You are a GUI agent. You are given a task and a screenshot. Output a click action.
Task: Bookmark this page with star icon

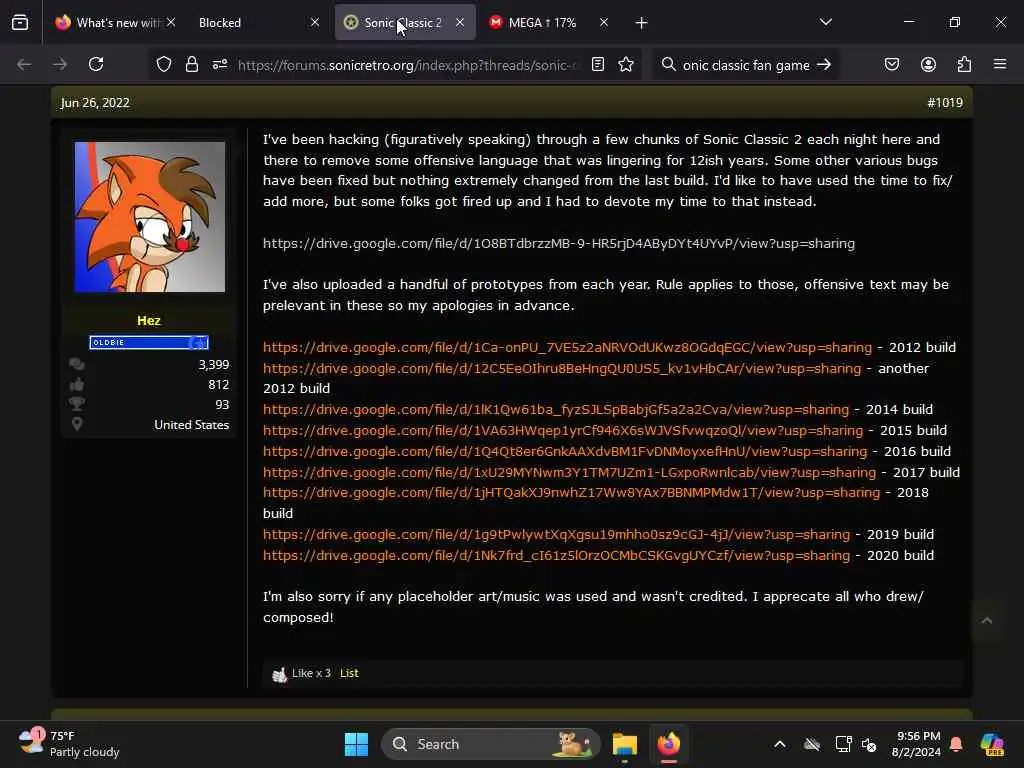click(x=626, y=64)
